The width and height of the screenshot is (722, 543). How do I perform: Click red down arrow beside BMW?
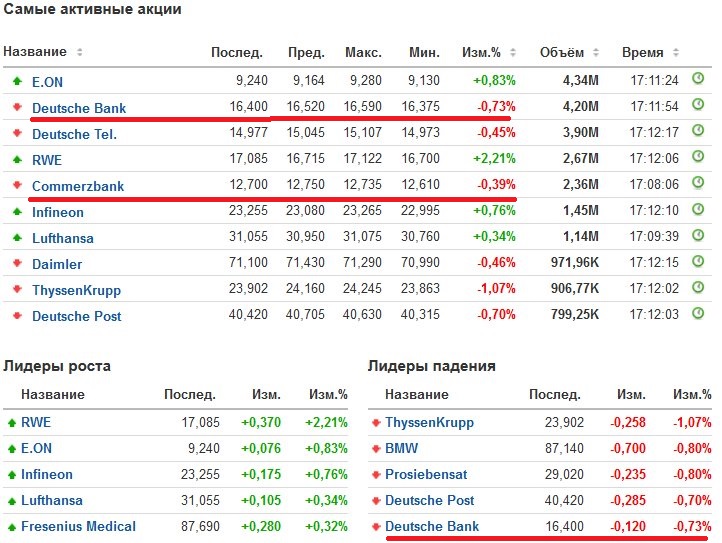[376, 448]
